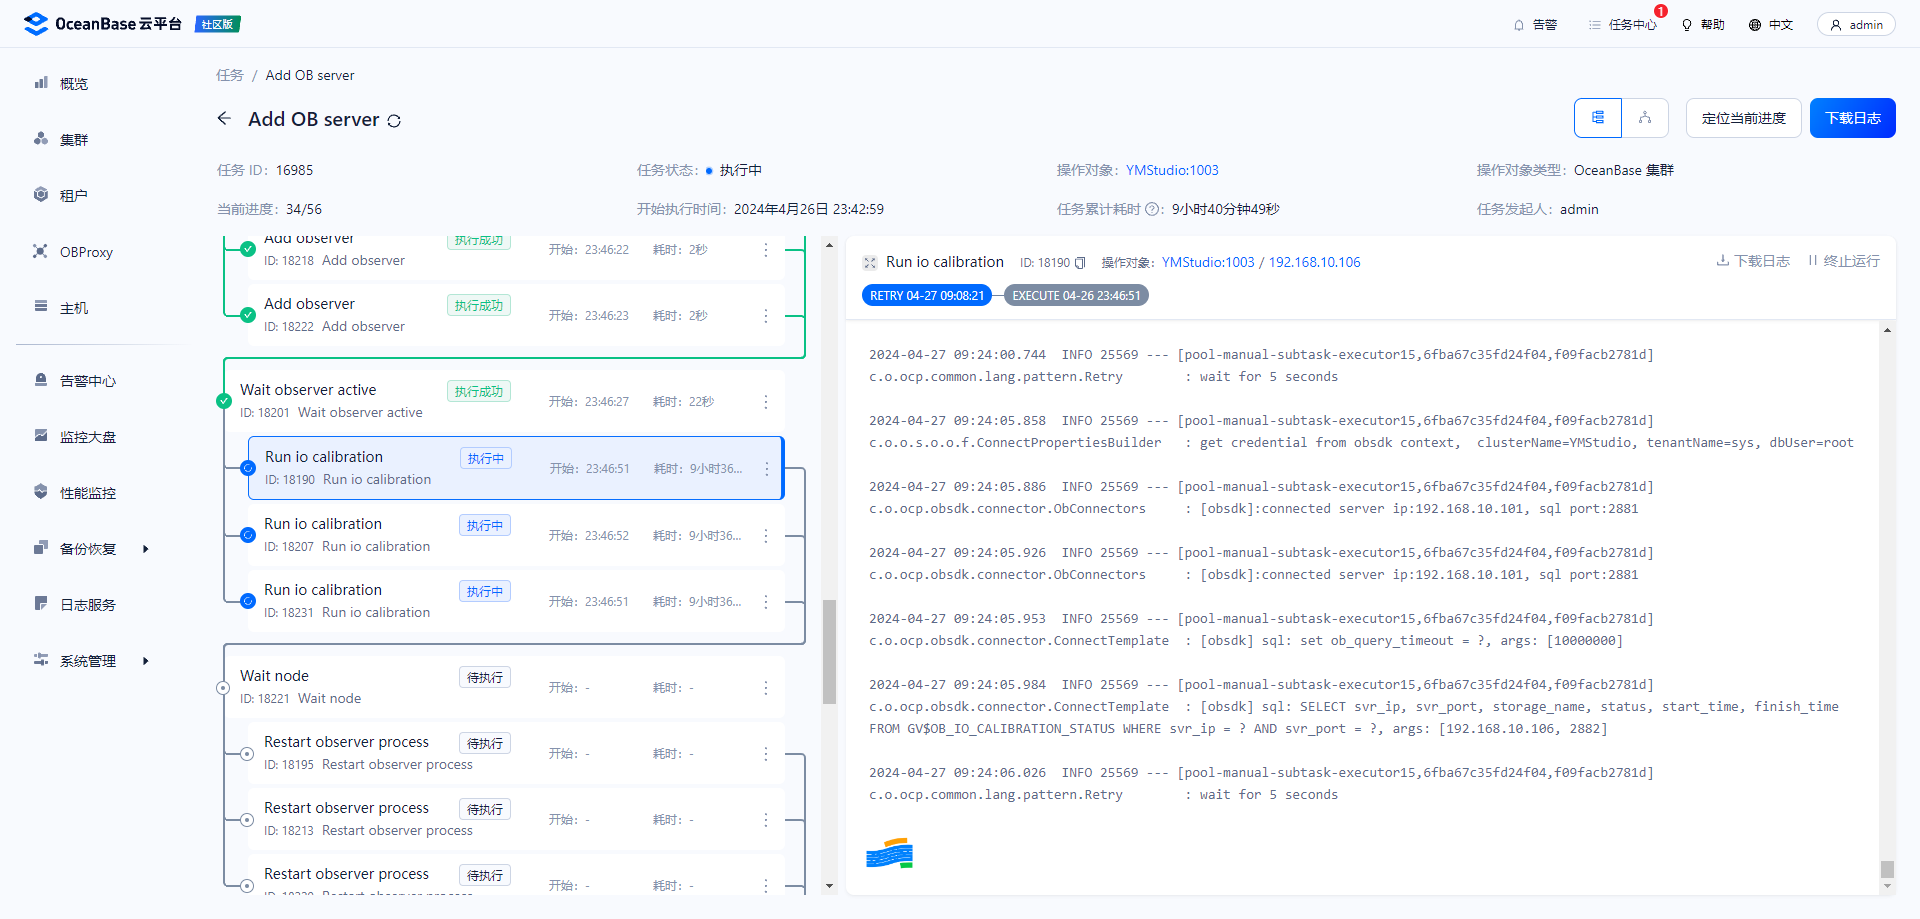Expand the log panel to fullscreen
This screenshot has height=919, width=1920.
[870, 263]
